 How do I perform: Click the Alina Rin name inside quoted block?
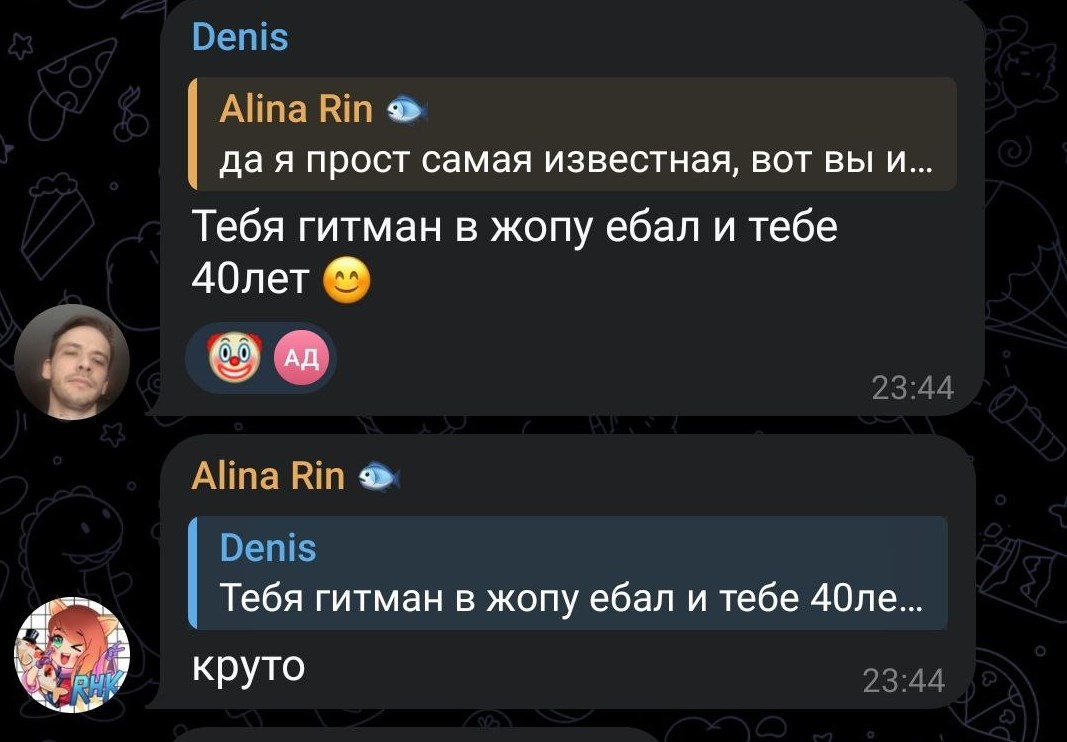point(296,109)
